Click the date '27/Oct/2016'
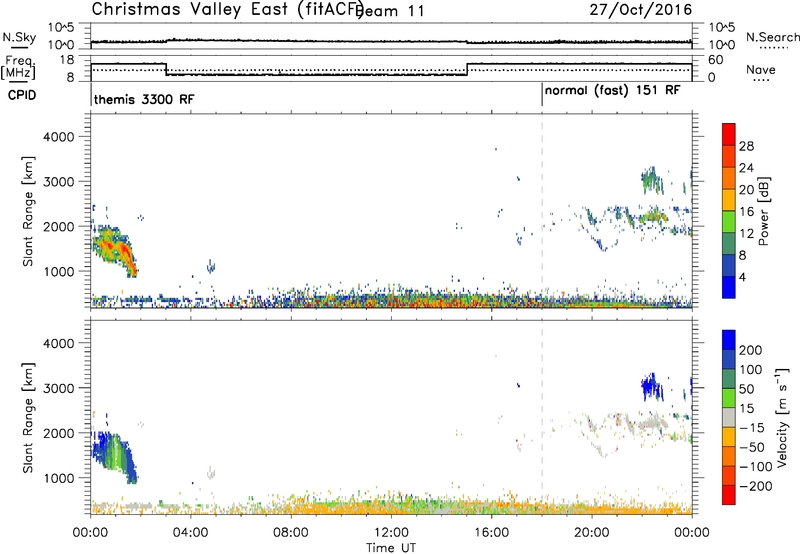Image resolution: width=800 pixels, height=554 pixels. pyautogui.click(x=641, y=10)
